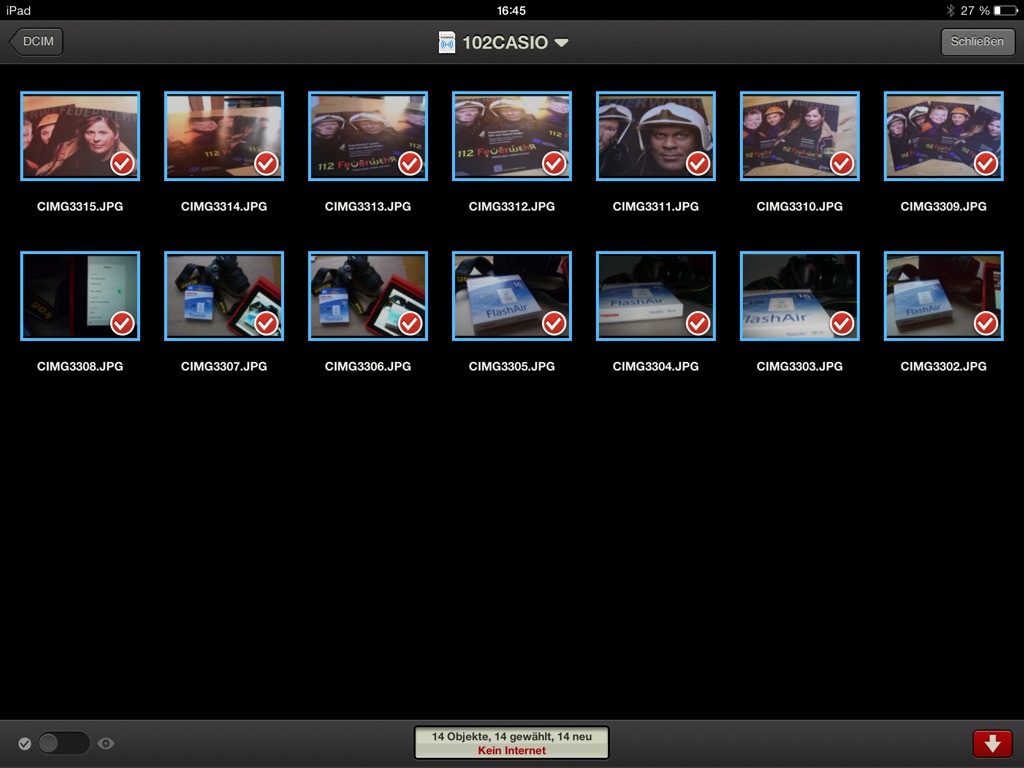Screen dimensions: 1024x768
Task: Tap the CIMG3304.JPG file name
Action: click(656, 366)
